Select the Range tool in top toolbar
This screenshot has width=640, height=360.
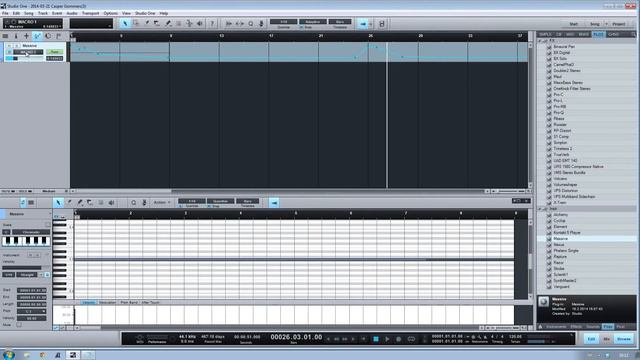pyautogui.click(x=136, y=24)
